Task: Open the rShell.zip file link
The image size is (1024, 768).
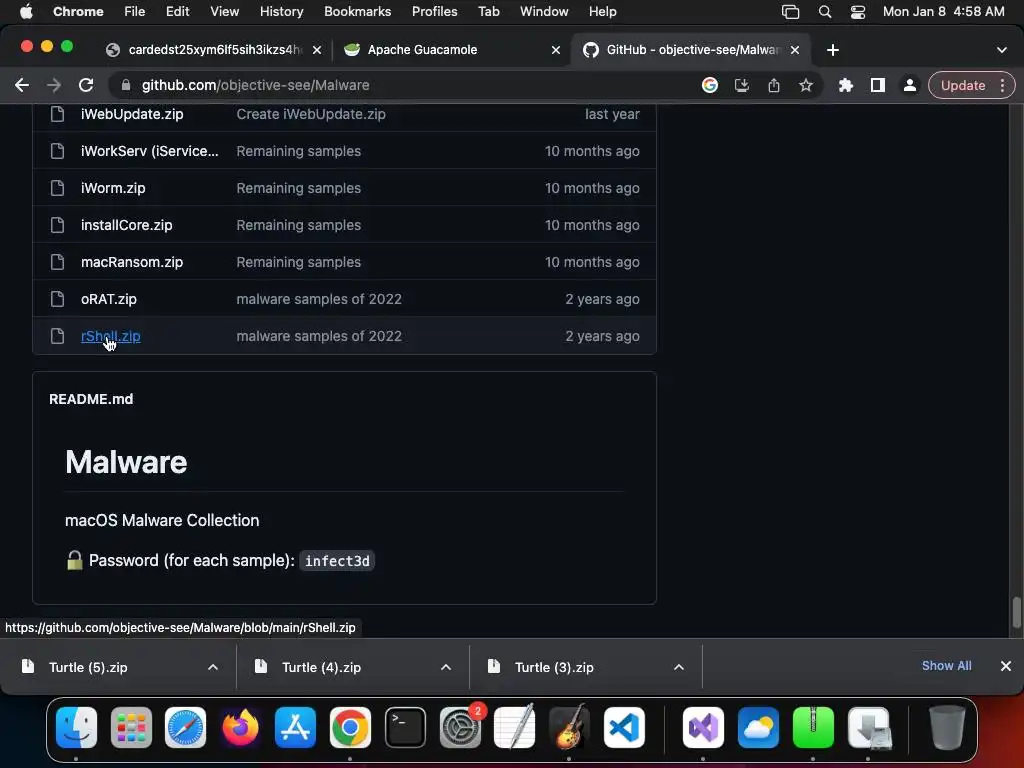Action: [x=110, y=336]
